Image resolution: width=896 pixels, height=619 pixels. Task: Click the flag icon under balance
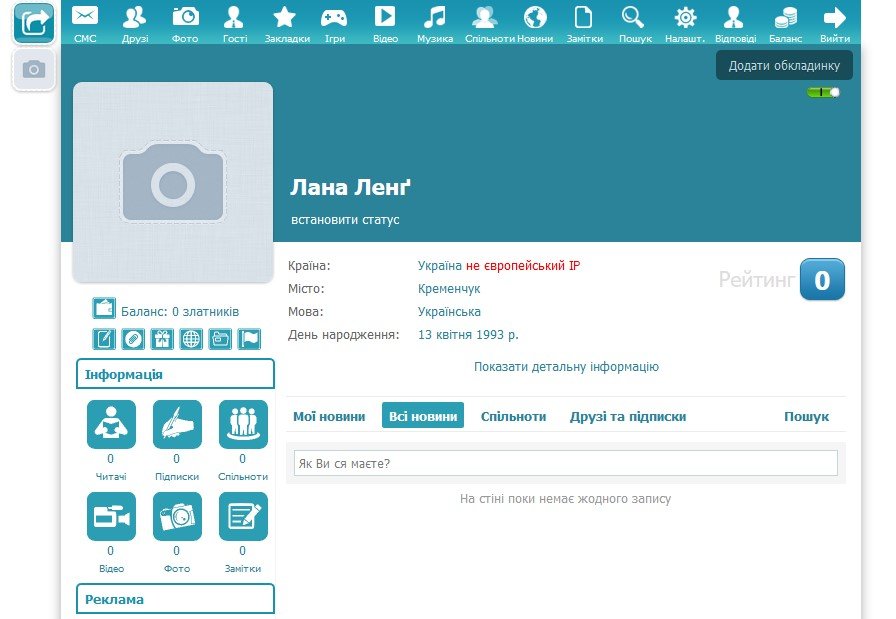click(249, 339)
